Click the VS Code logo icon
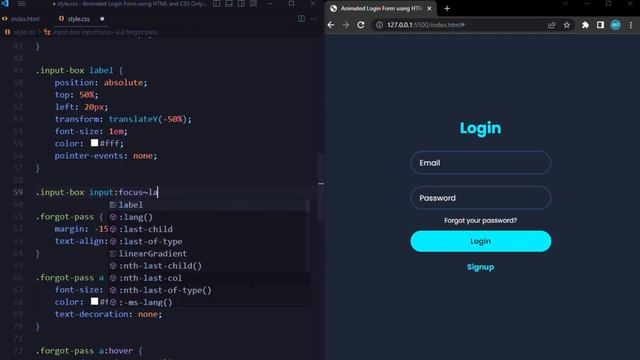The width and height of the screenshot is (640, 360). [x=5, y=3]
